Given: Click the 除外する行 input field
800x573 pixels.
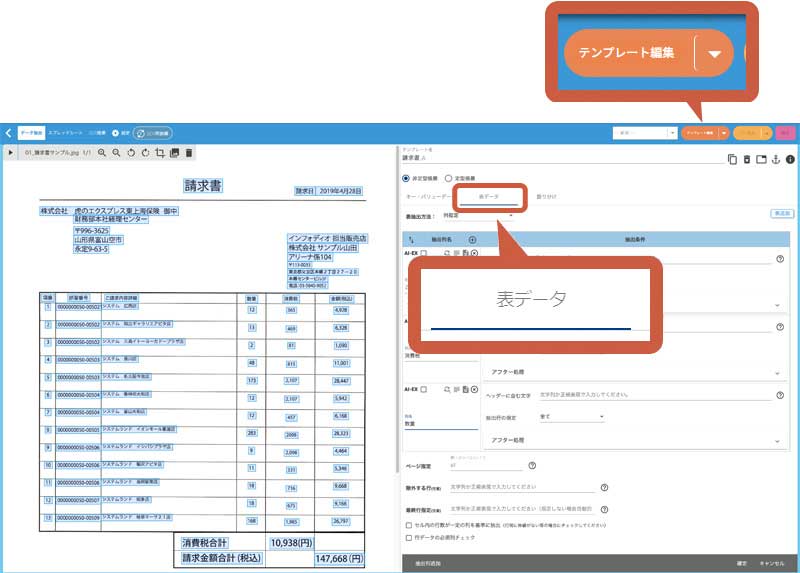Looking at the screenshot, I should coord(522,487).
